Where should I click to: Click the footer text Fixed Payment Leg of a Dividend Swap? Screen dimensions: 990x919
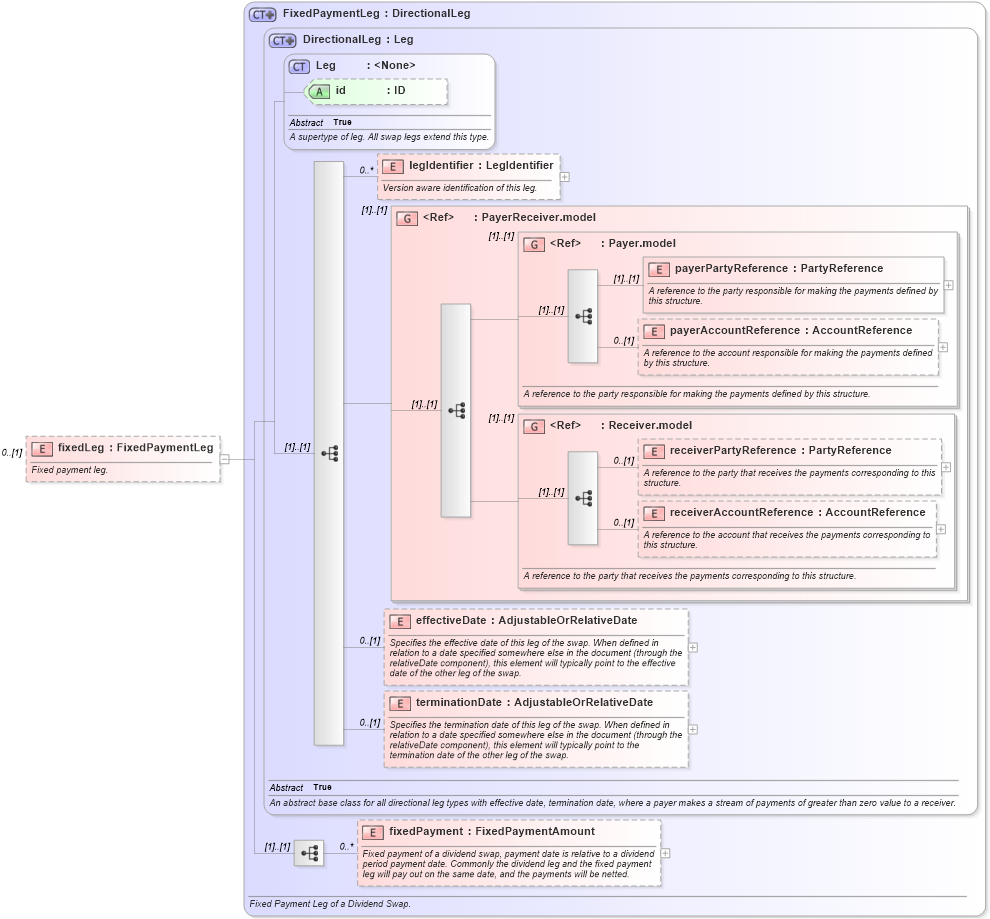point(330,903)
